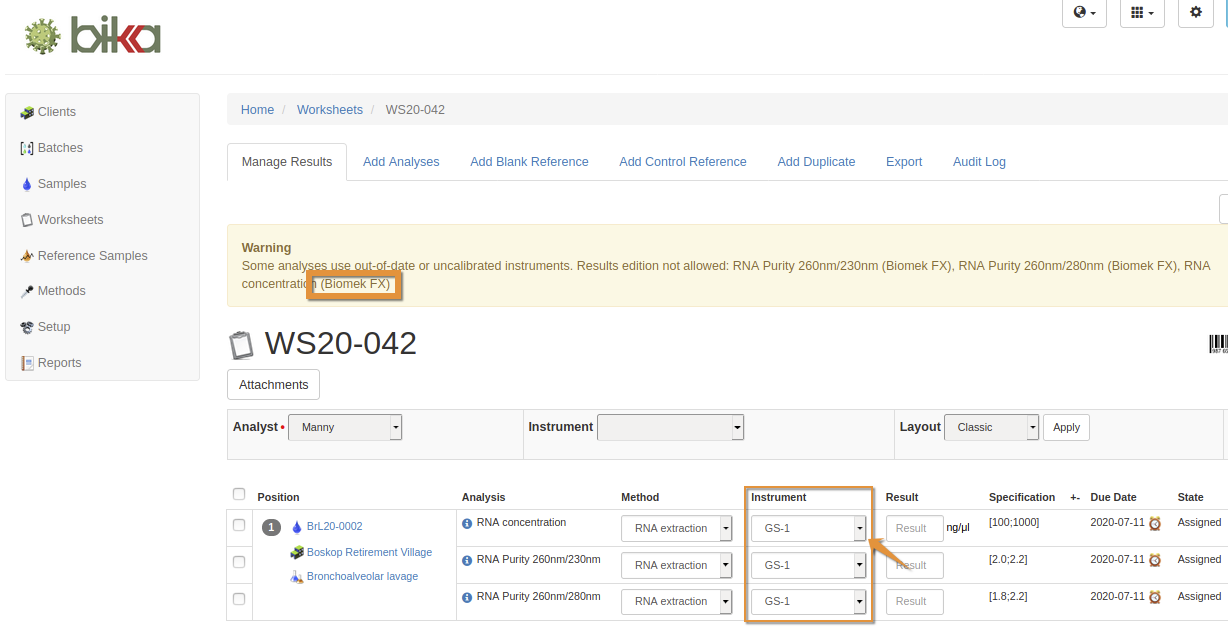
Task: Open the settings gear menu
Action: click(1195, 13)
